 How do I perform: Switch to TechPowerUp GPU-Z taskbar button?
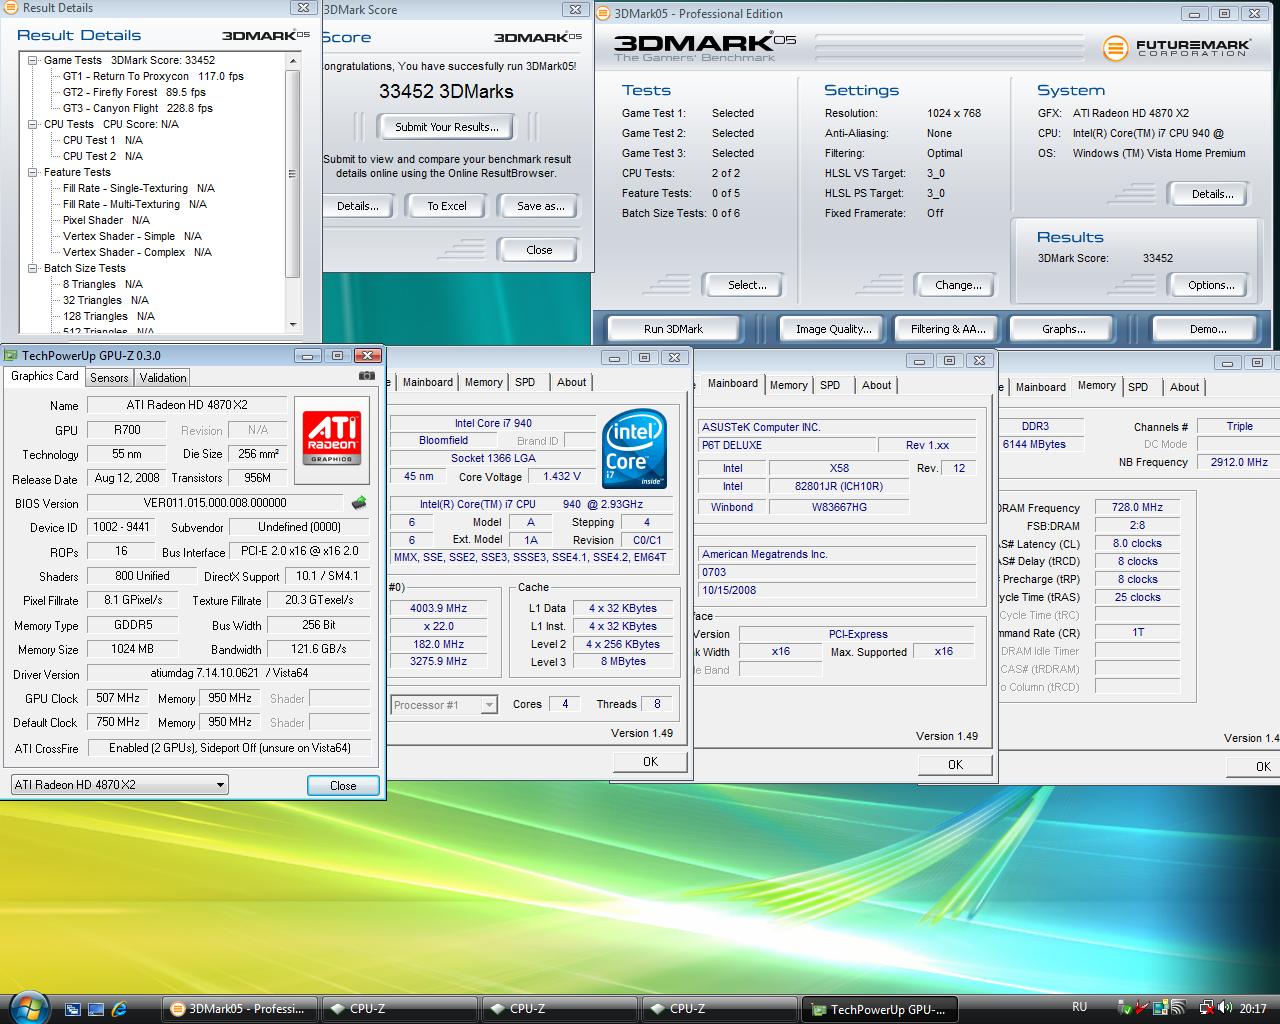pos(880,1009)
